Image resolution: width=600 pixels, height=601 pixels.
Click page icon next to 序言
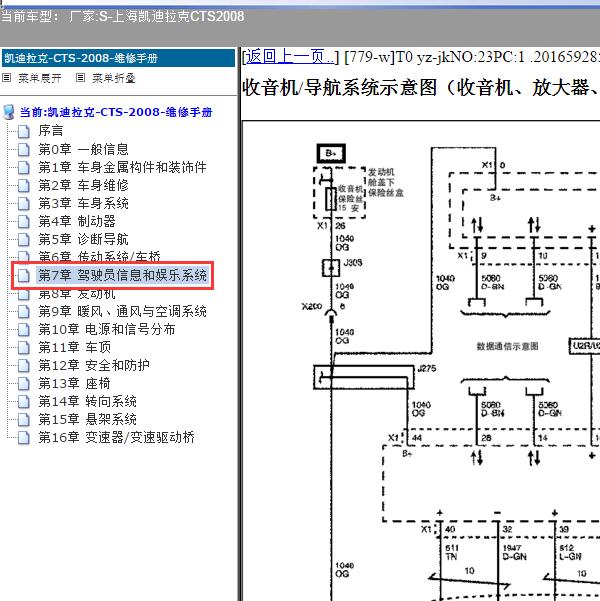(x=24, y=131)
